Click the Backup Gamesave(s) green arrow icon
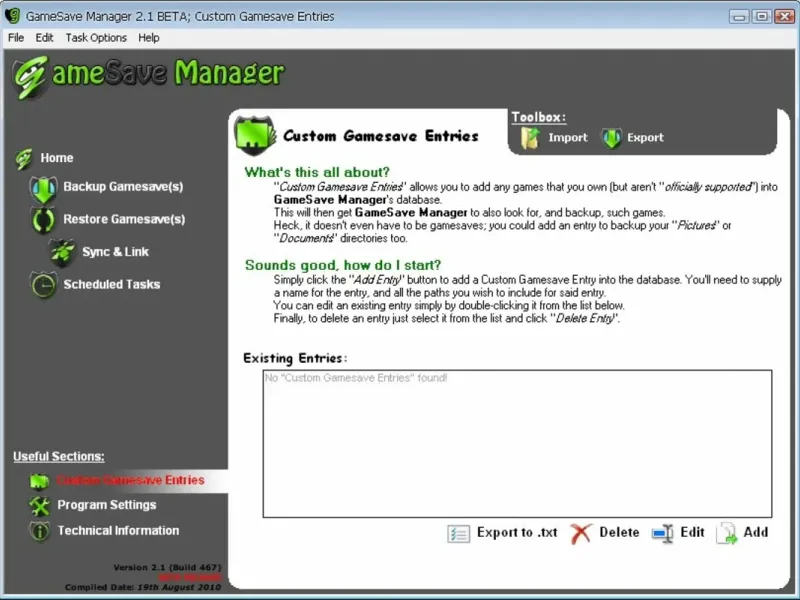The width and height of the screenshot is (800, 600). pos(43,189)
